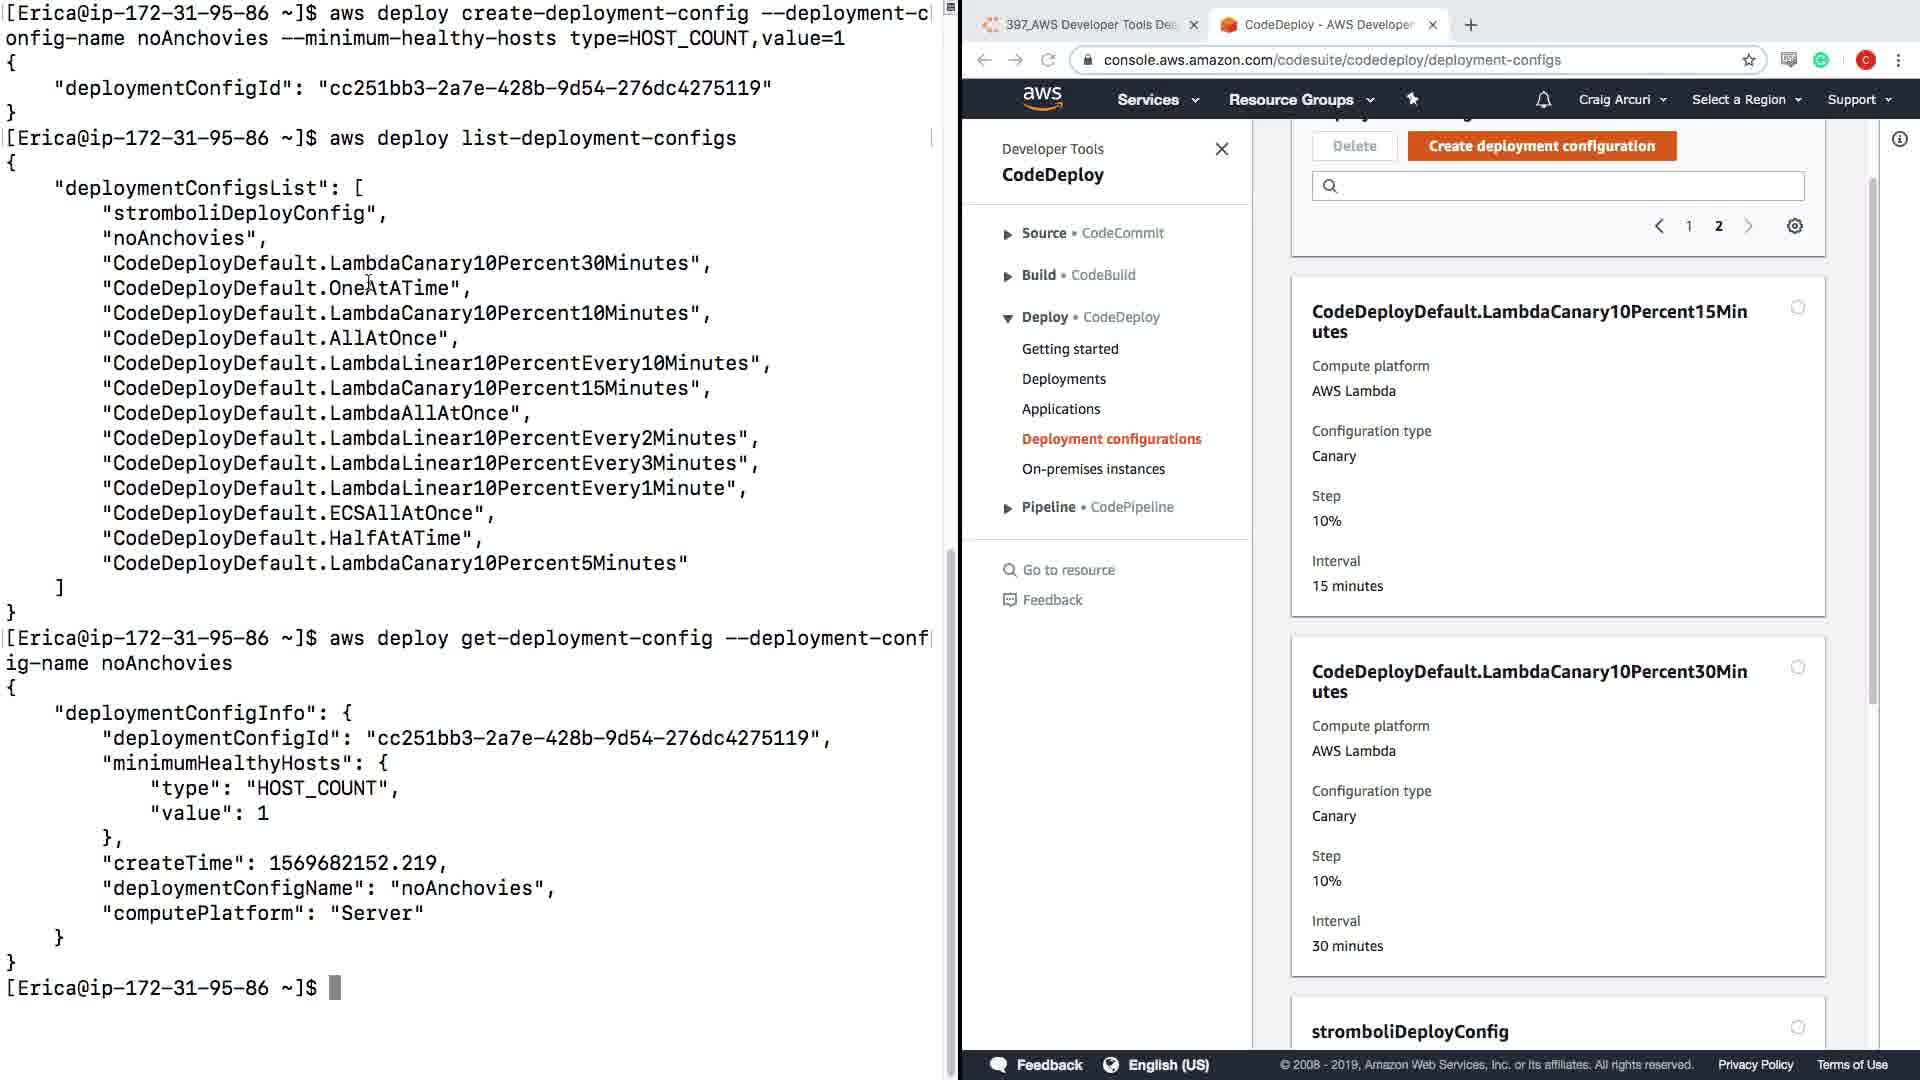The width and height of the screenshot is (1920, 1080).
Task: Reload the page with refresh icon
Action: tap(1047, 60)
